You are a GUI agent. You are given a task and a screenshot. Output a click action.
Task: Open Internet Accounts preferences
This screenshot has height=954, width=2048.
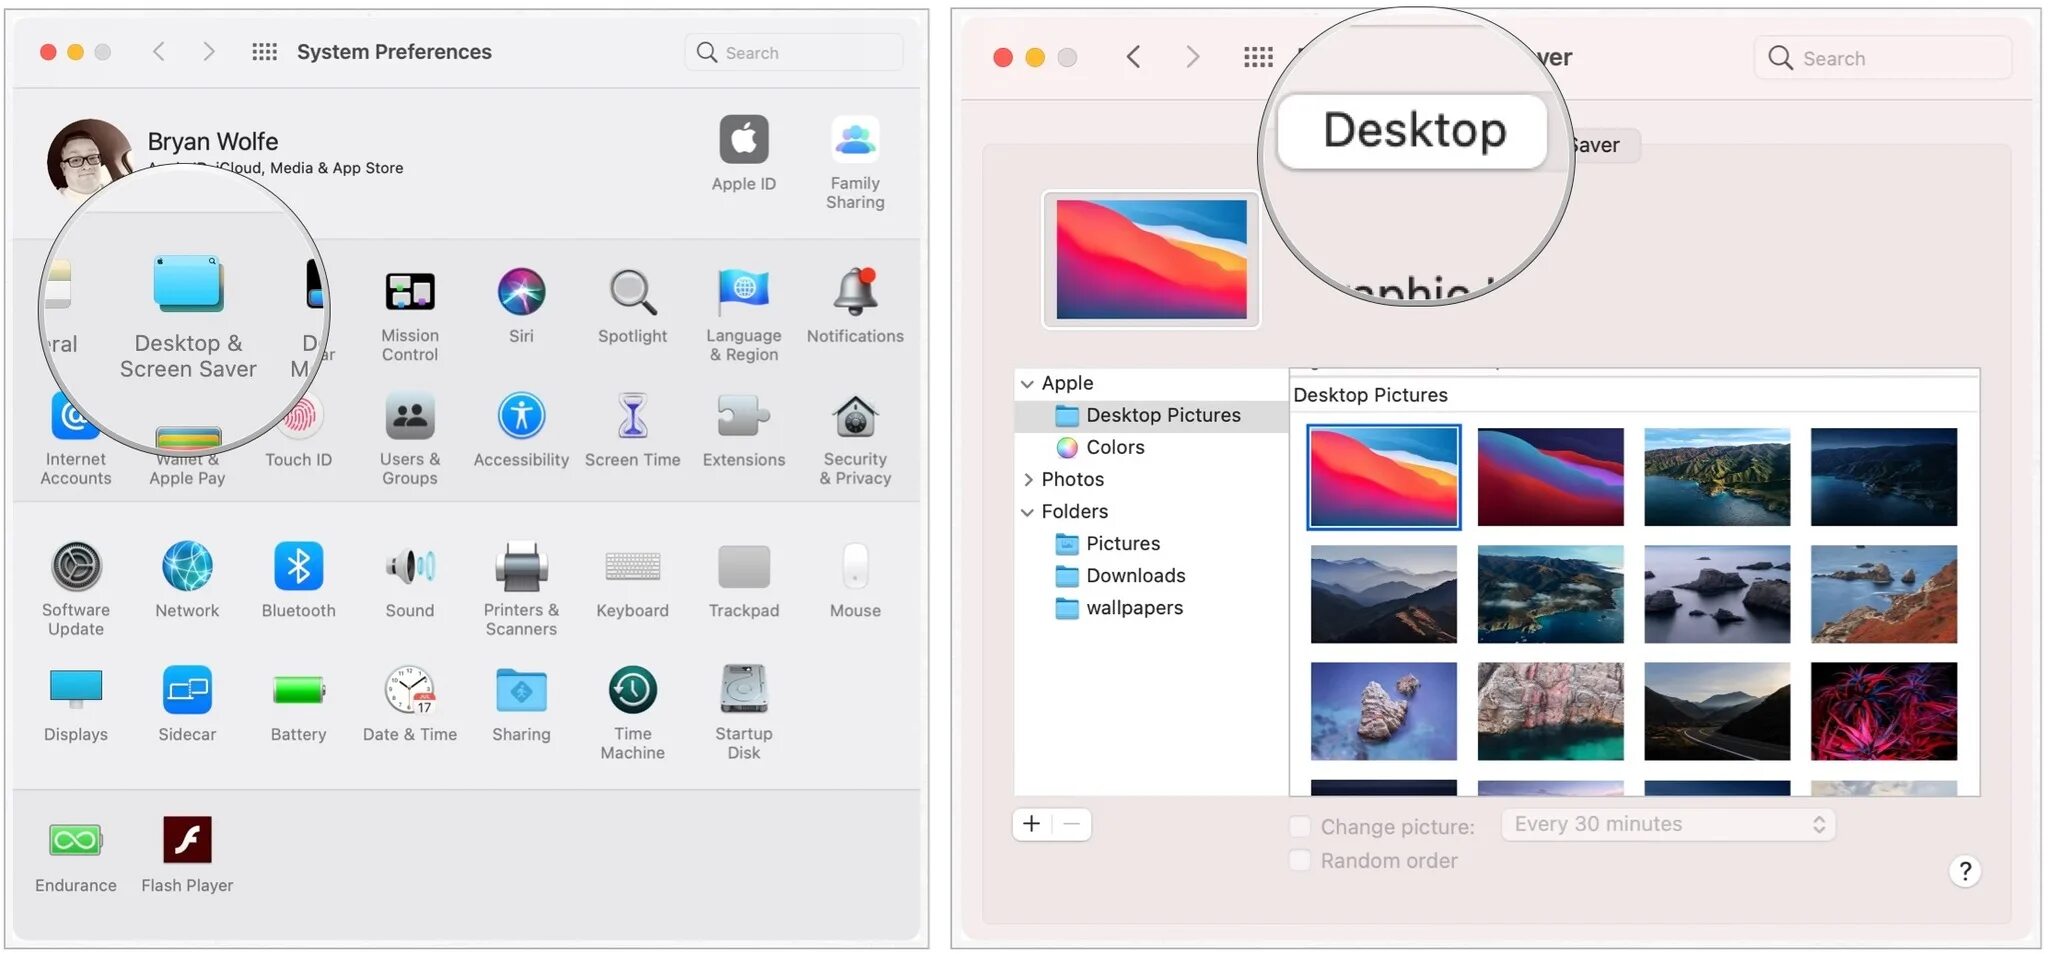coord(76,439)
